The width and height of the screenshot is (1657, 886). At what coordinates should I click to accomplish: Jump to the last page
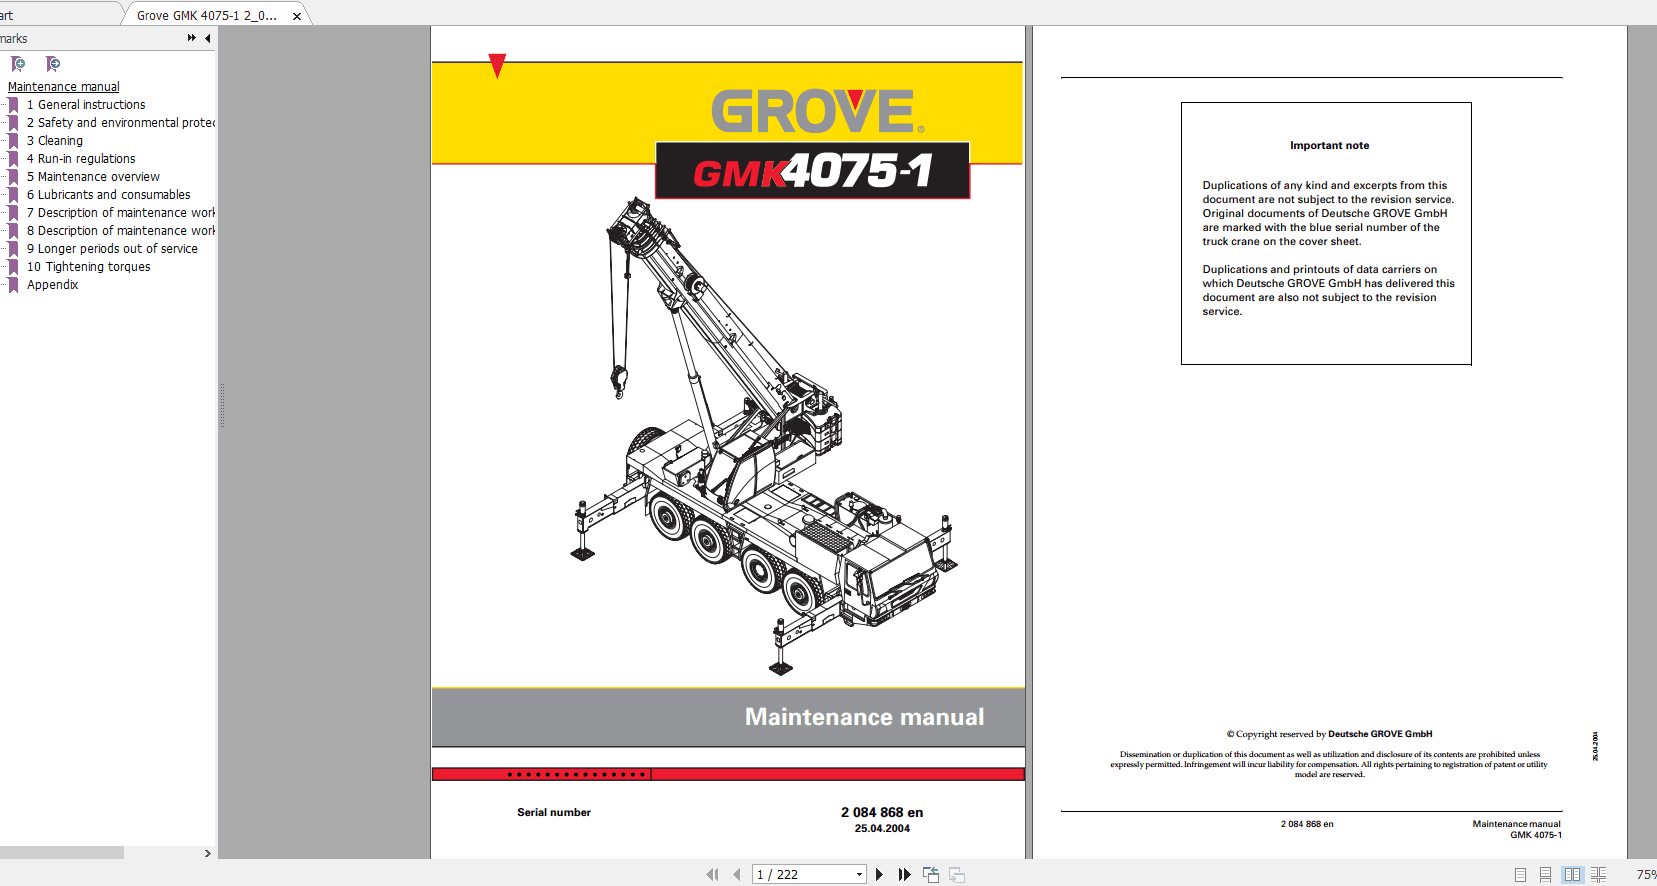point(904,874)
